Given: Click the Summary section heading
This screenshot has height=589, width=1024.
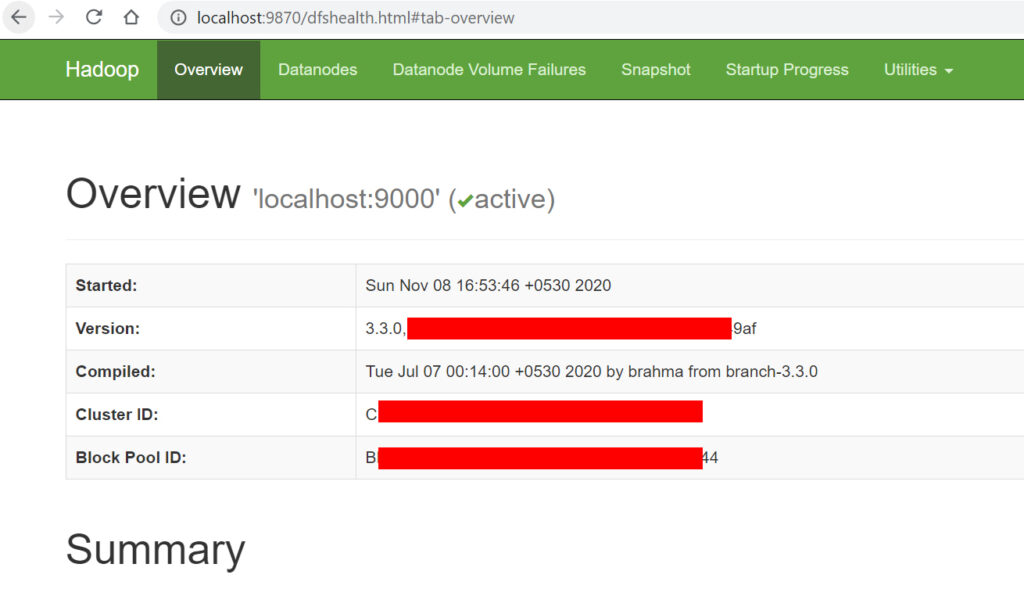Looking at the screenshot, I should (155, 550).
